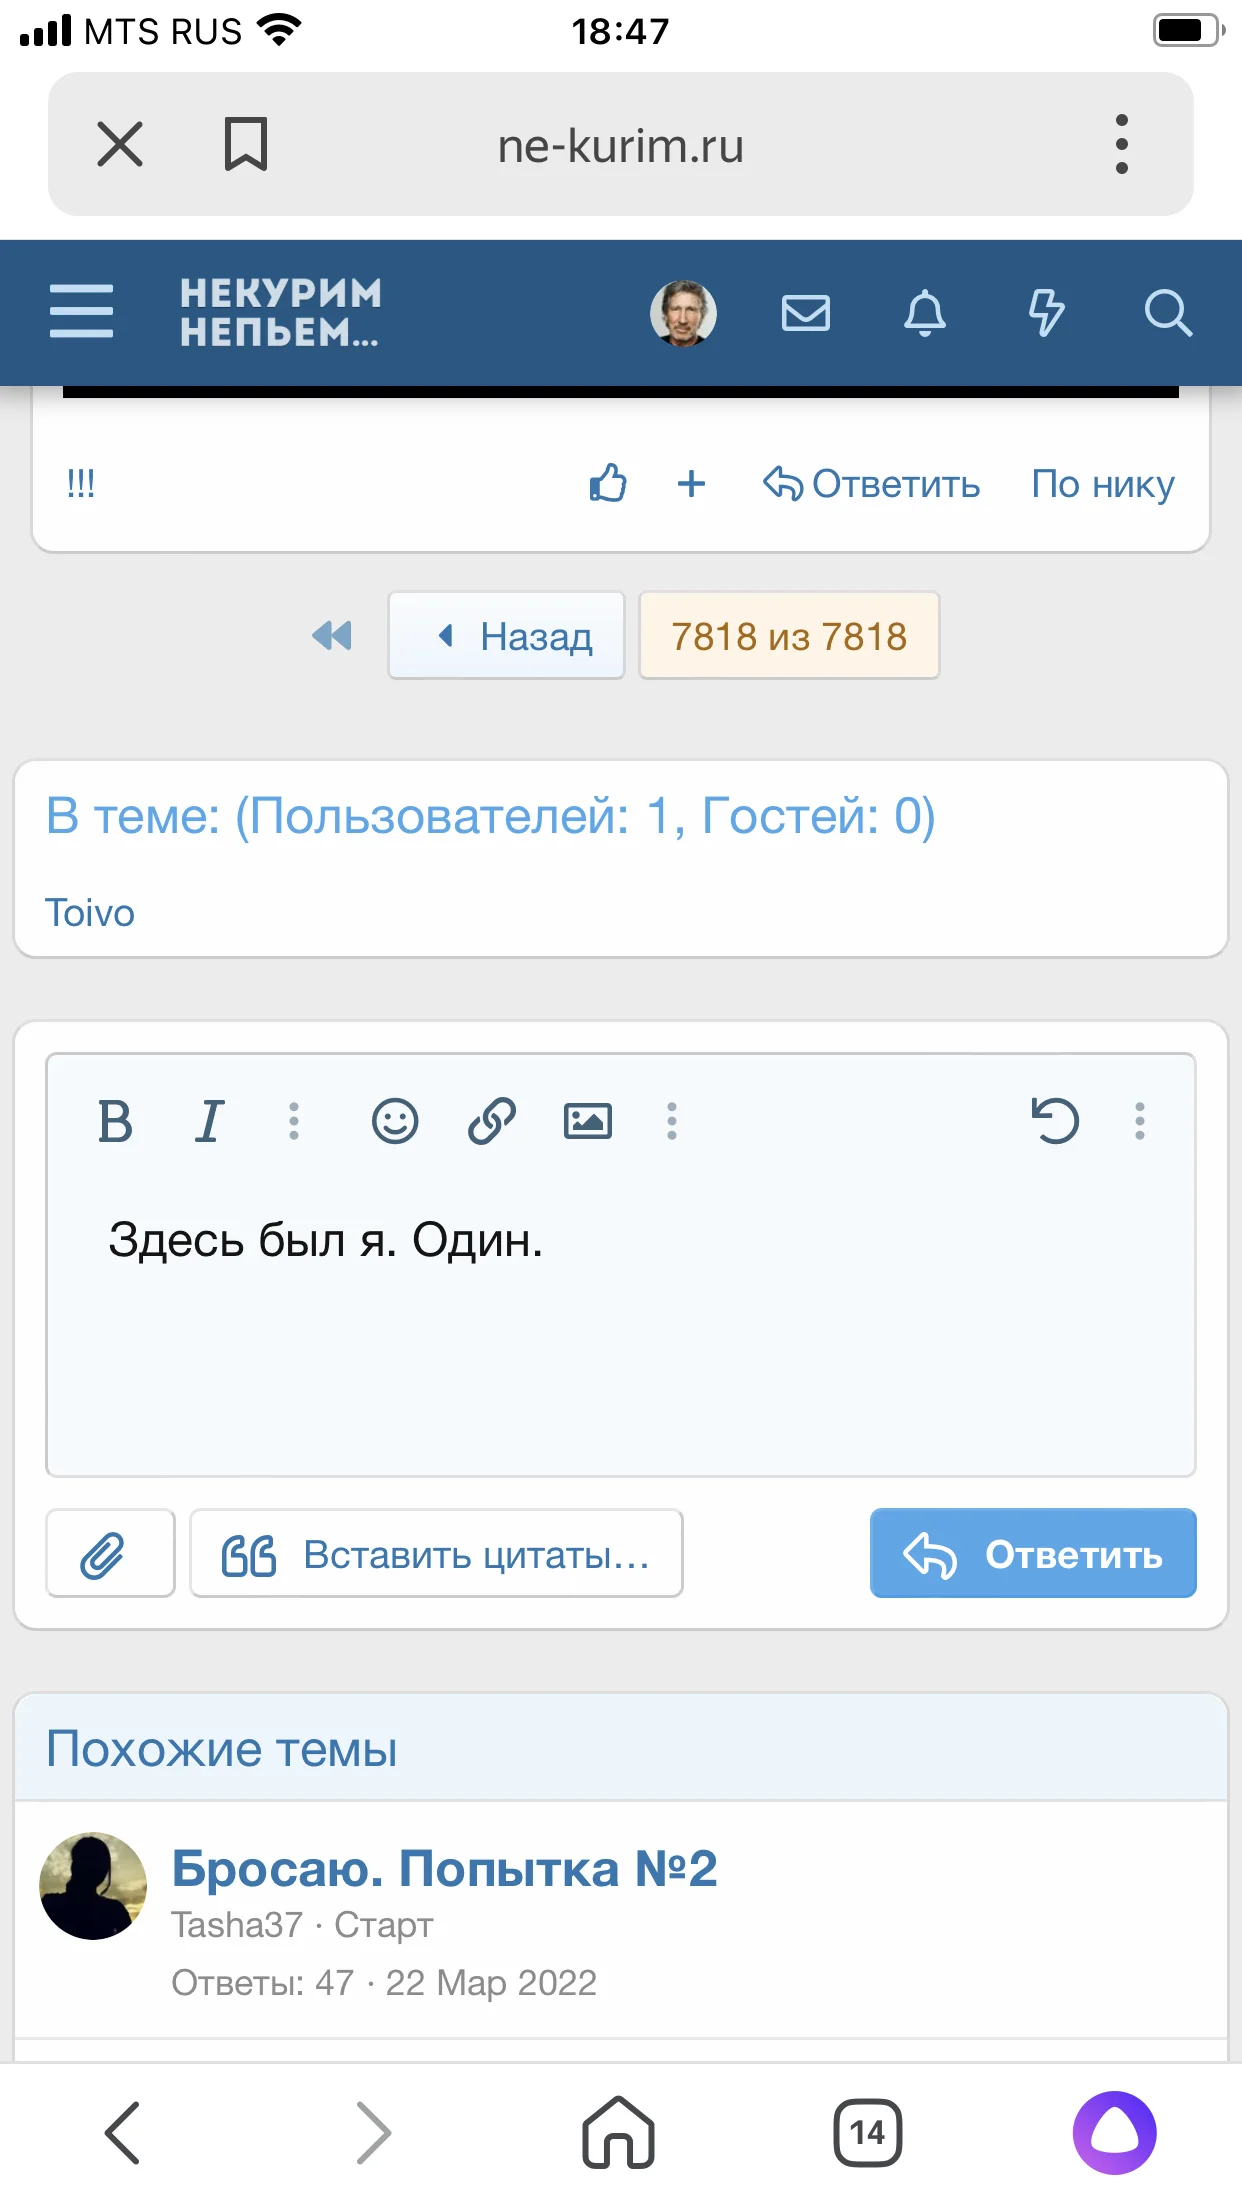Image resolution: width=1242 pixels, height=2208 pixels.
Task: Toggle bold formatting in editor
Action: pos(115,1121)
